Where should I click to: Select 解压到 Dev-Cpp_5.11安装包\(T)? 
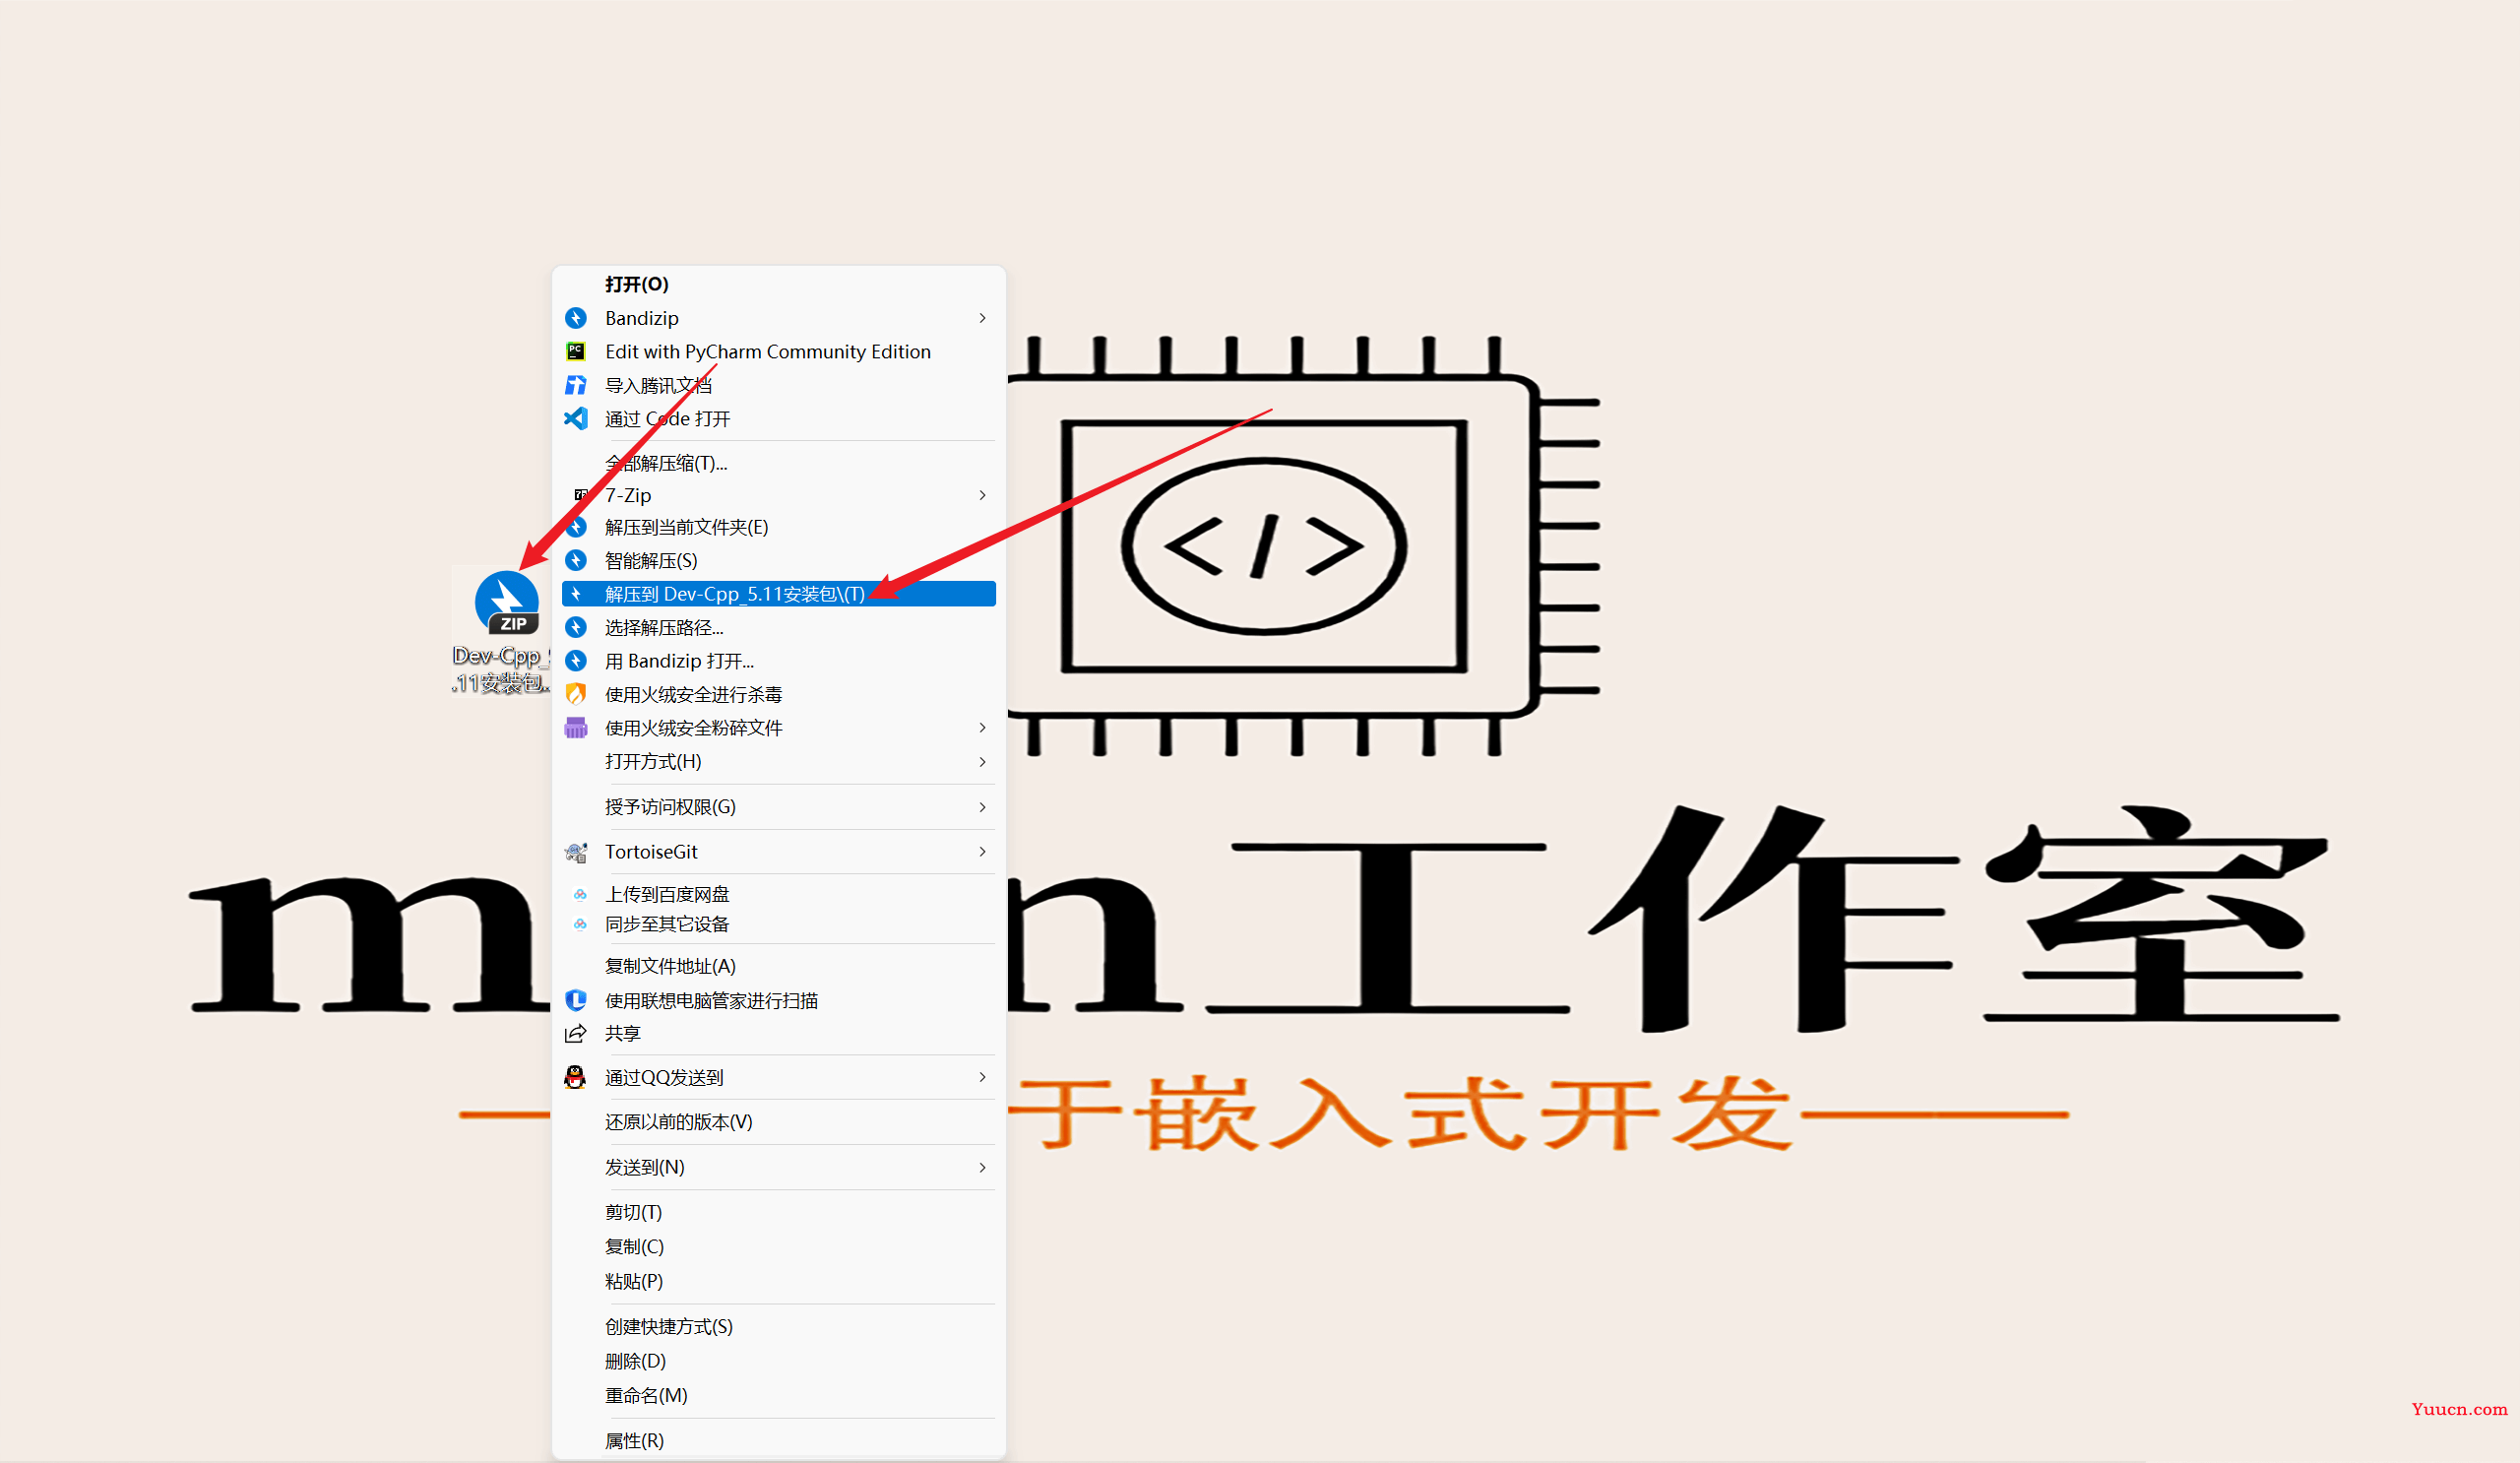tap(779, 594)
